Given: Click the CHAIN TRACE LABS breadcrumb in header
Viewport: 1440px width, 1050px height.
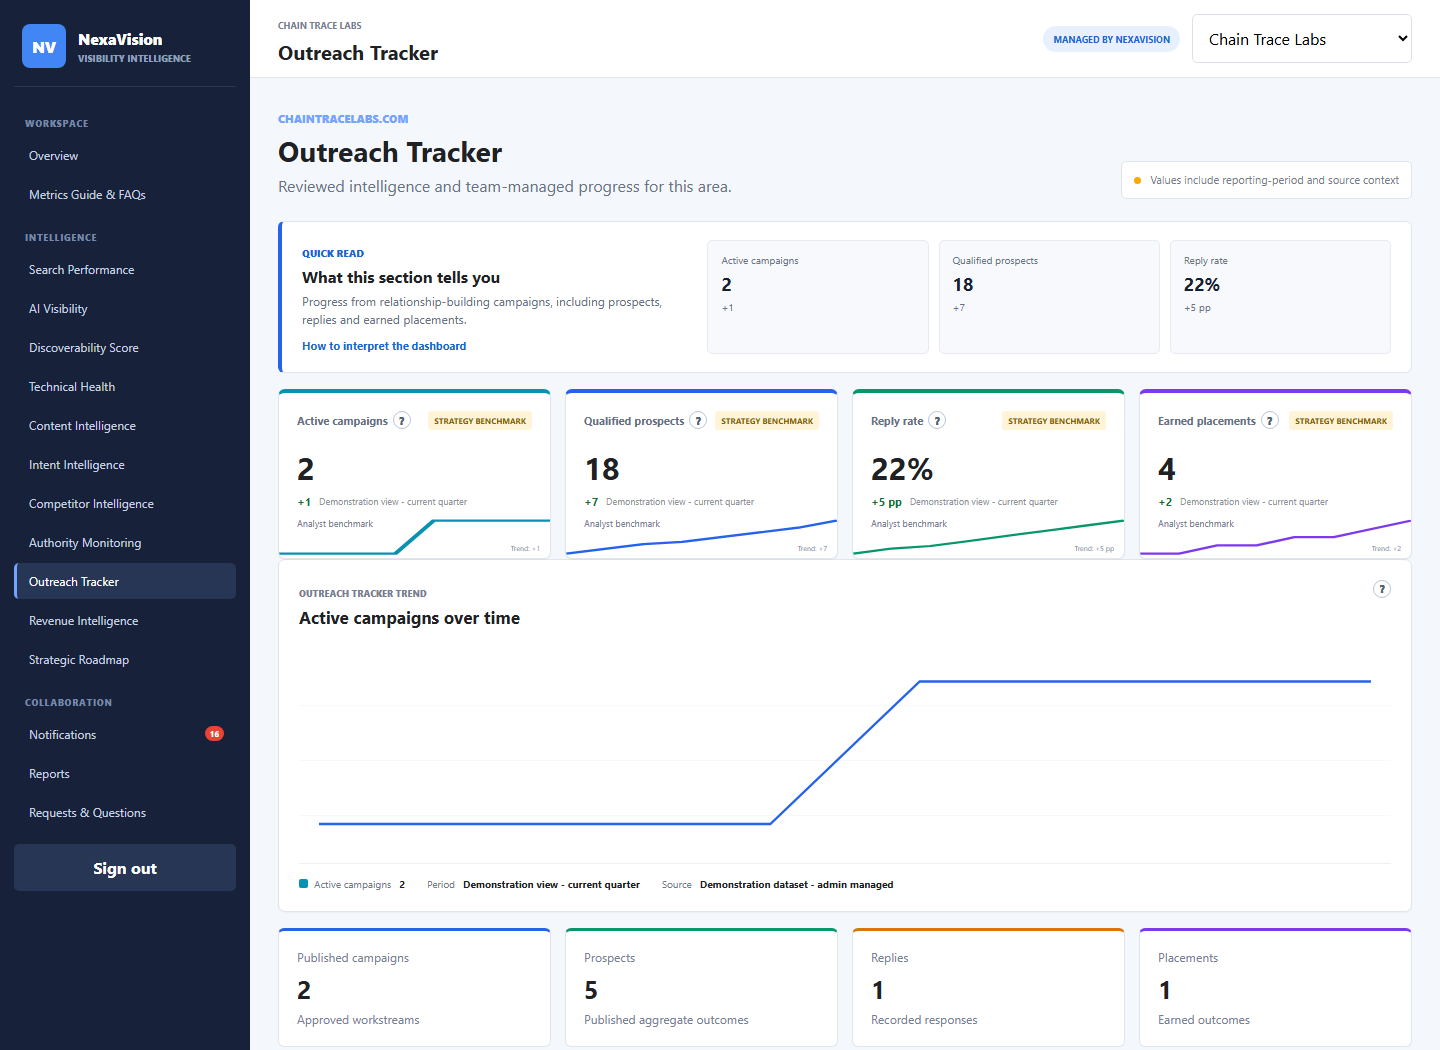Looking at the screenshot, I should 320,26.
